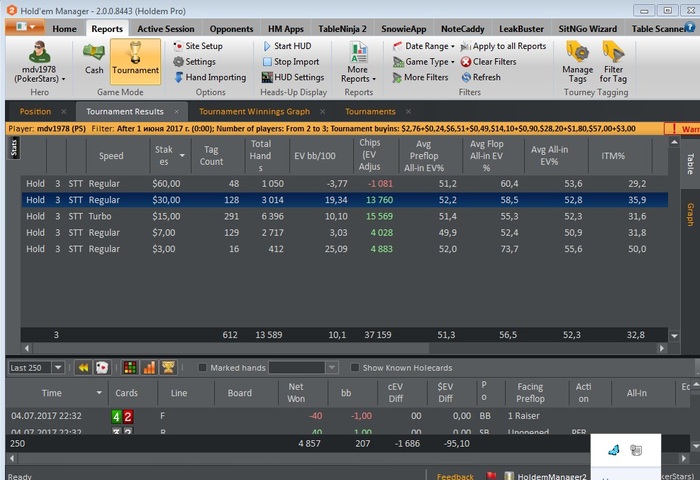Screen dimensions: 700x480
Task: Click the playing cards replayer icon
Action: [102, 367]
